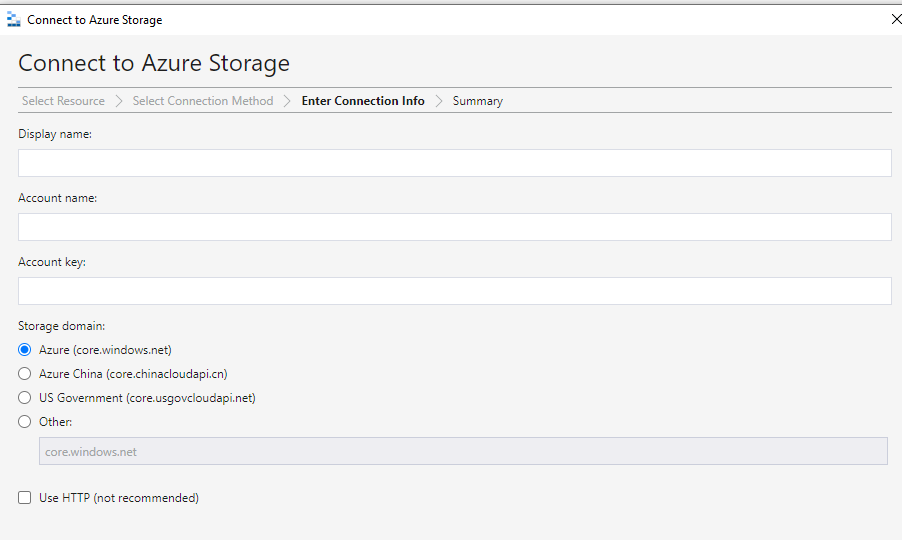Image resolution: width=902 pixels, height=540 pixels.
Task: Select the US Government storage domain
Action: 24,398
